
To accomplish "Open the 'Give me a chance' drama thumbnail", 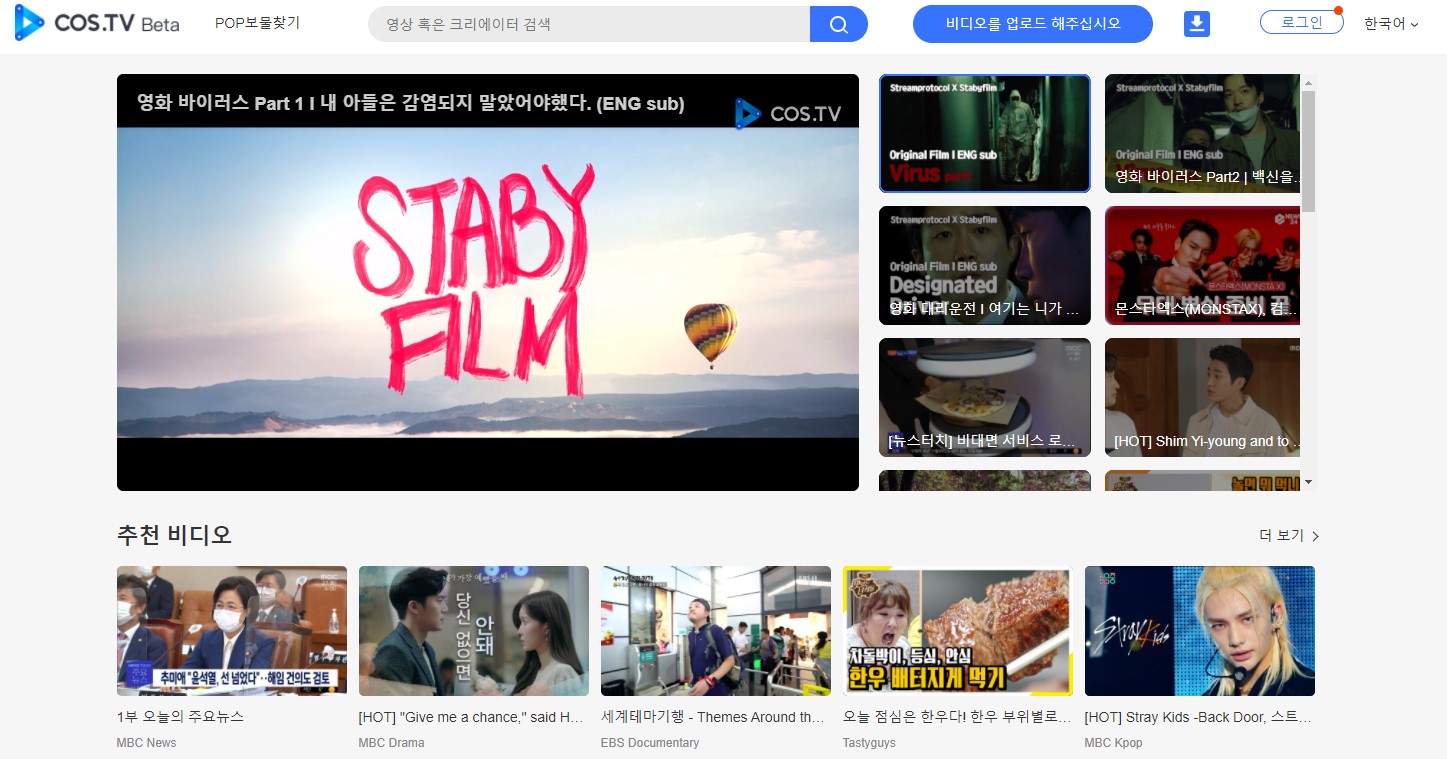I will pos(474,631).
